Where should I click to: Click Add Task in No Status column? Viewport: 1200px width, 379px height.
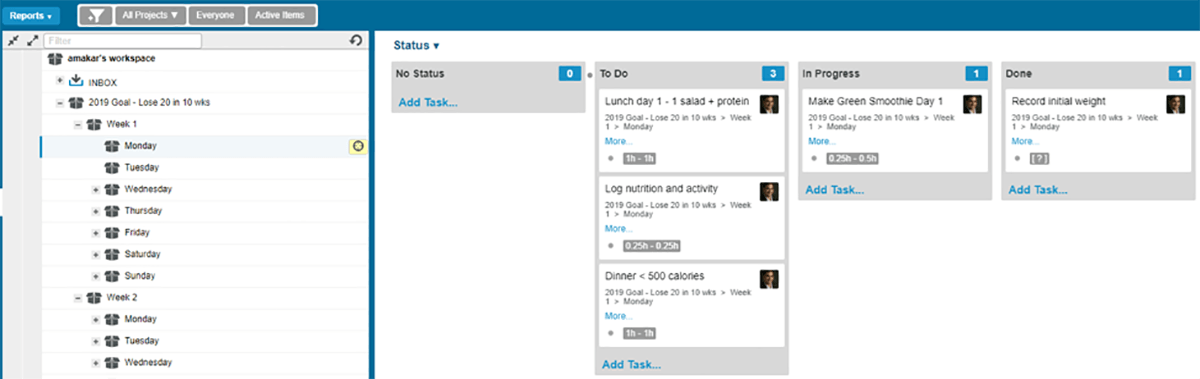428,102
